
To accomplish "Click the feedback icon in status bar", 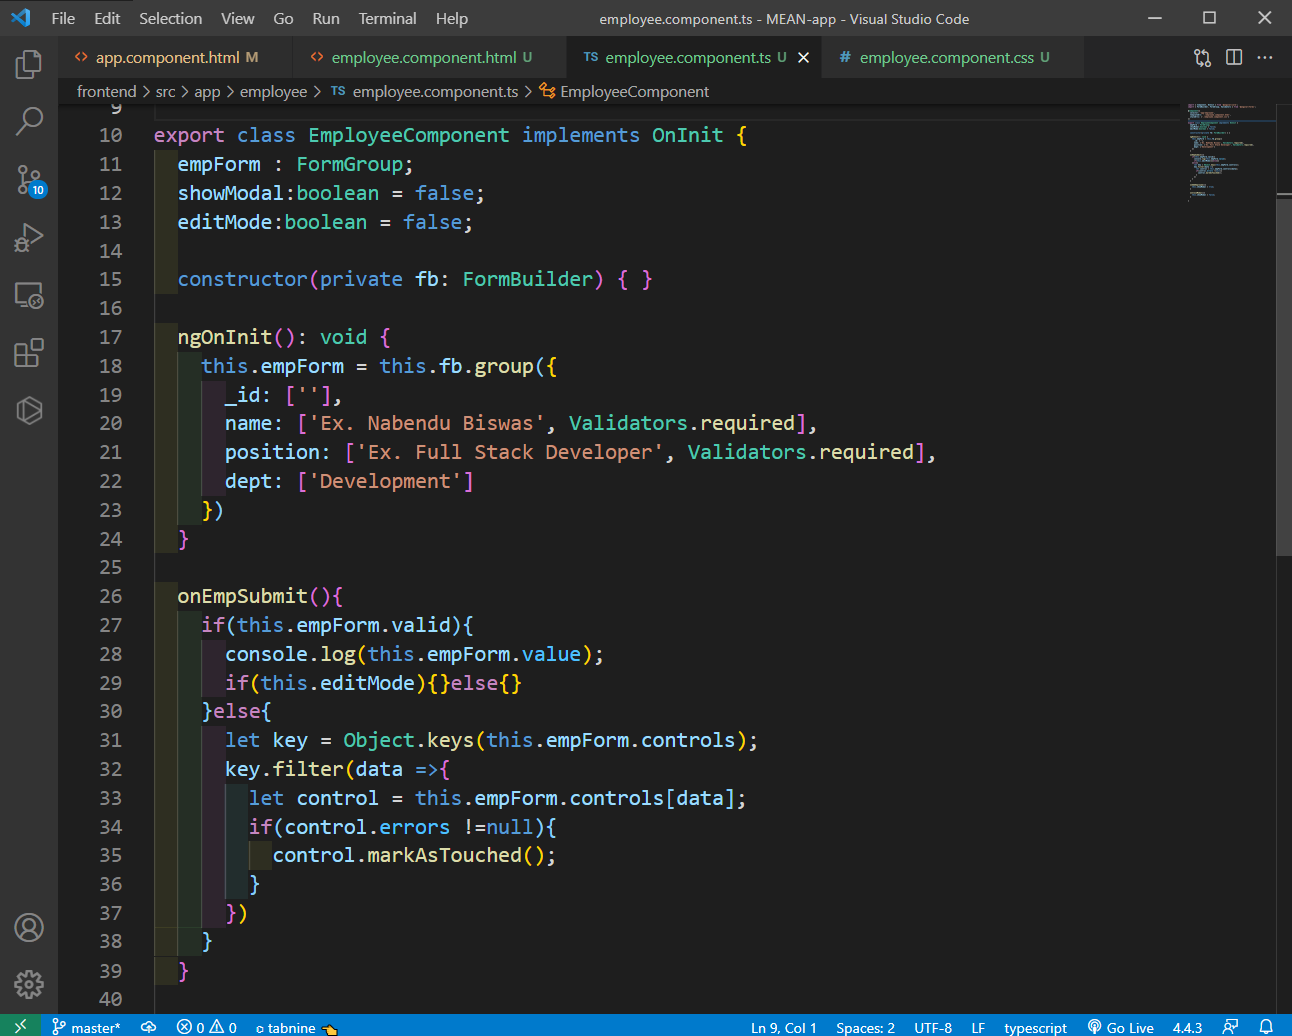I will 1230,1026.
